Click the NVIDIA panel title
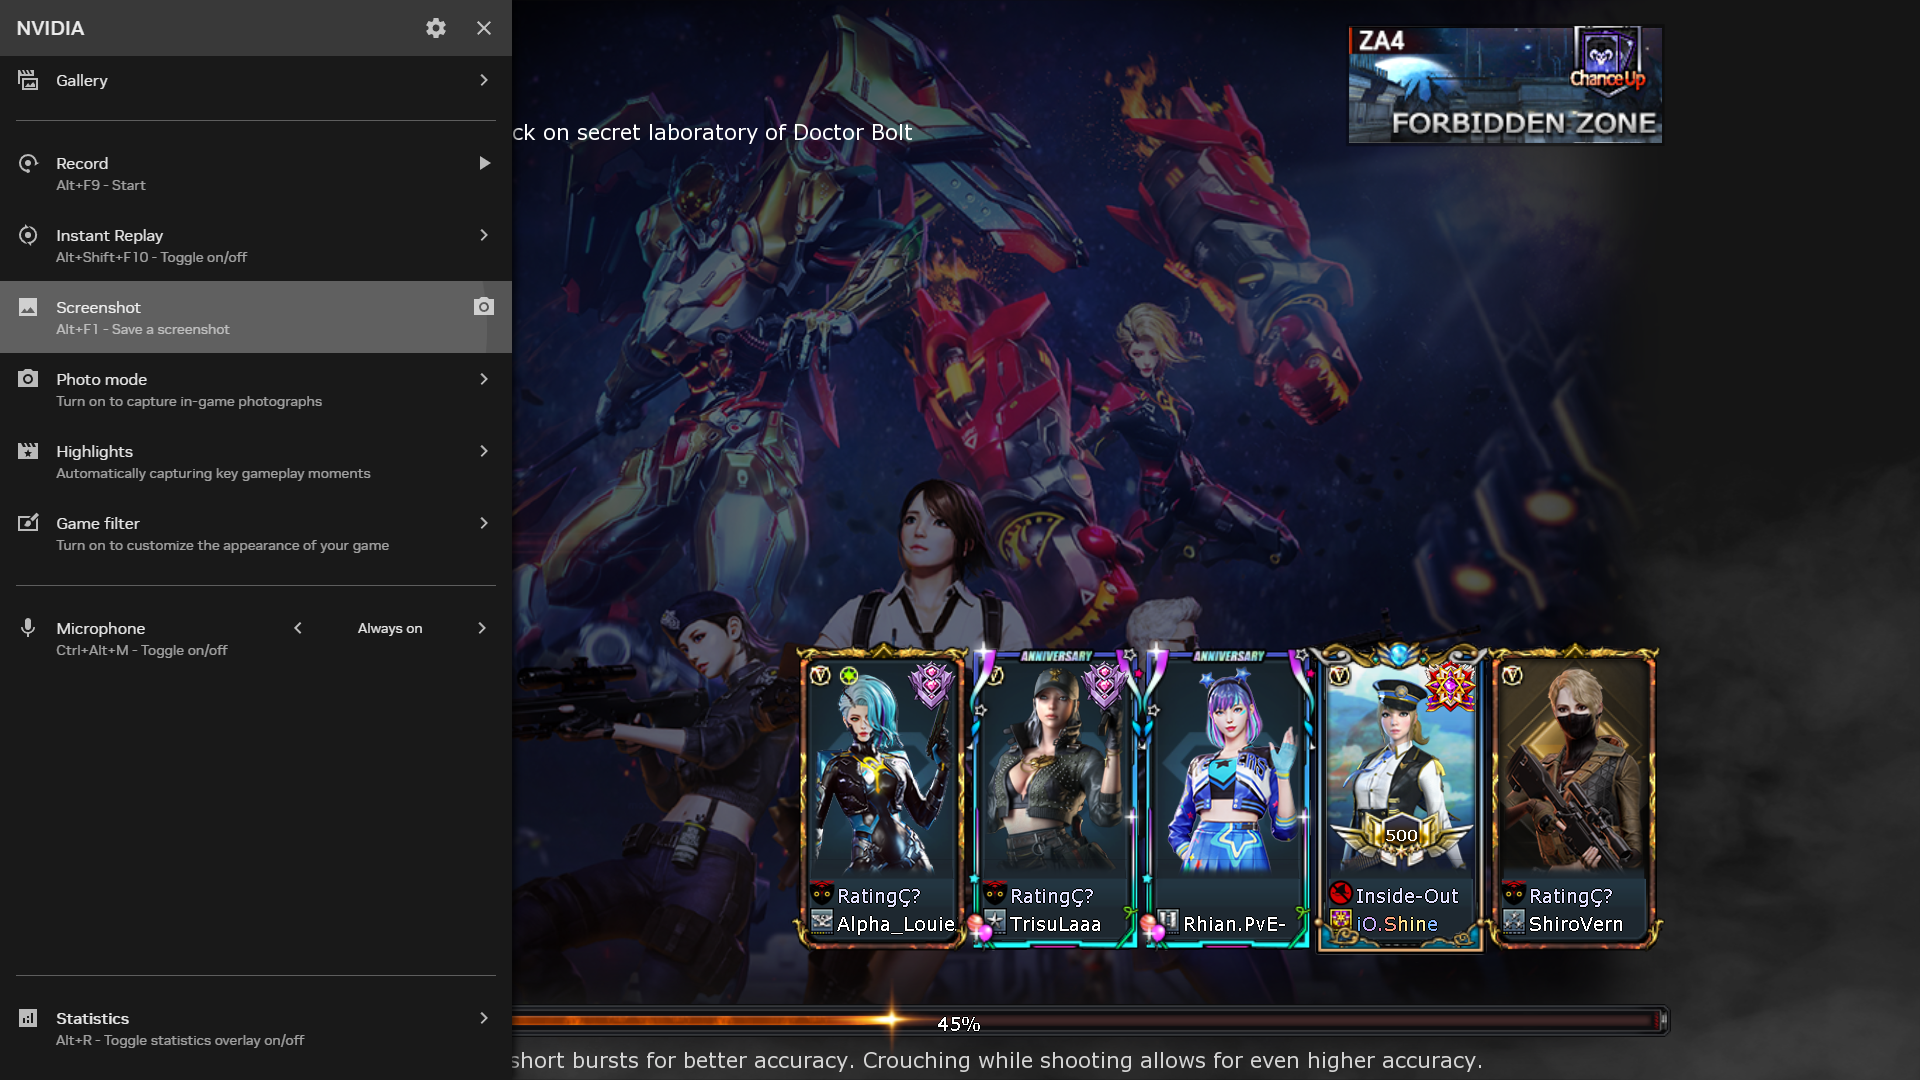 tap(50, 28)
